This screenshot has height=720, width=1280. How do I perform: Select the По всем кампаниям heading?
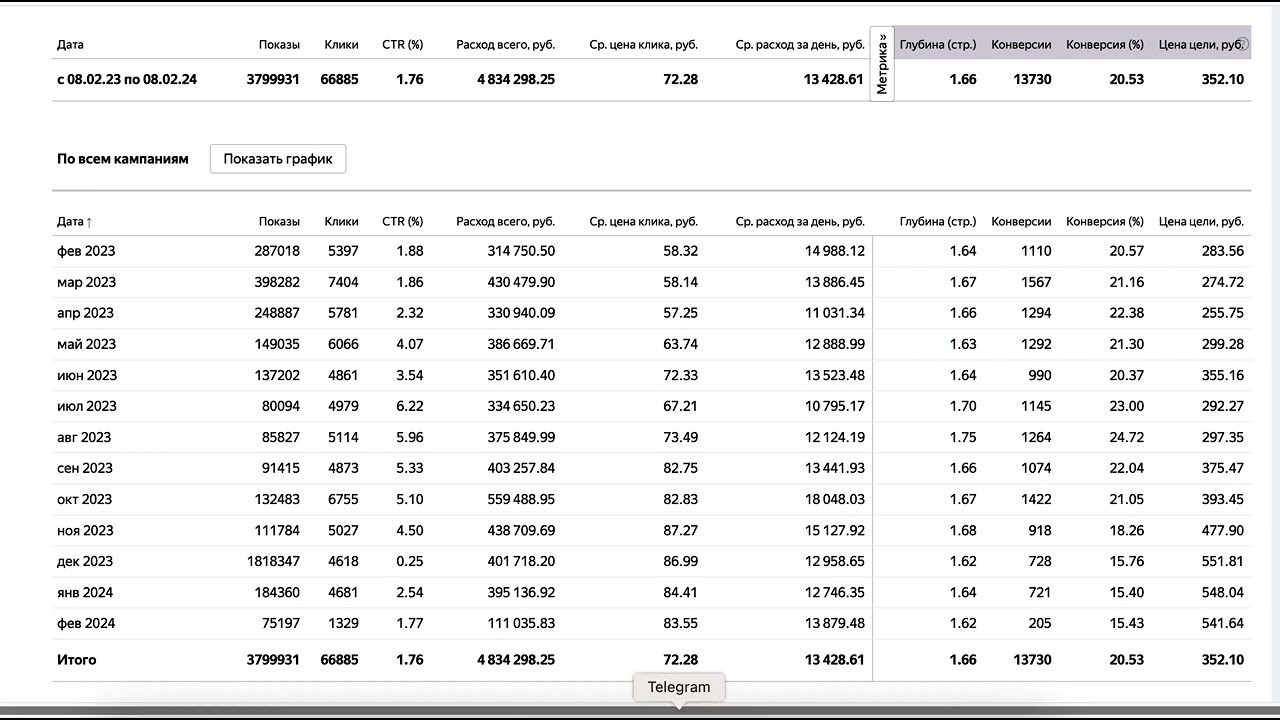click(x=123, y=158)
